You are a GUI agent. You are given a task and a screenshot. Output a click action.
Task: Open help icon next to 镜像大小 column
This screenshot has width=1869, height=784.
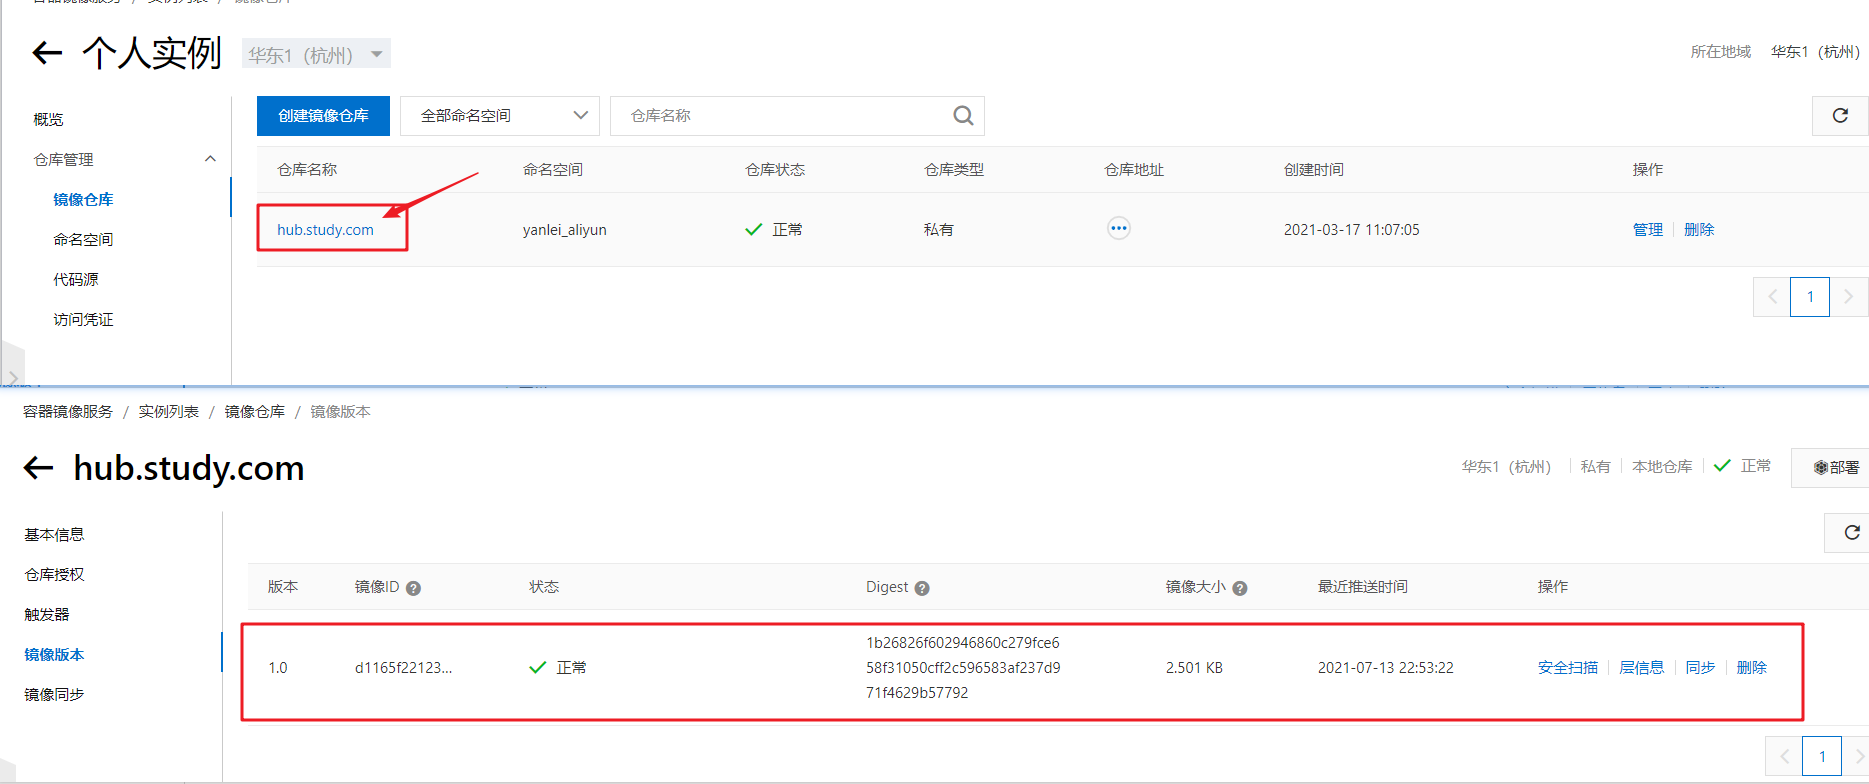(x=1240, y=588)
